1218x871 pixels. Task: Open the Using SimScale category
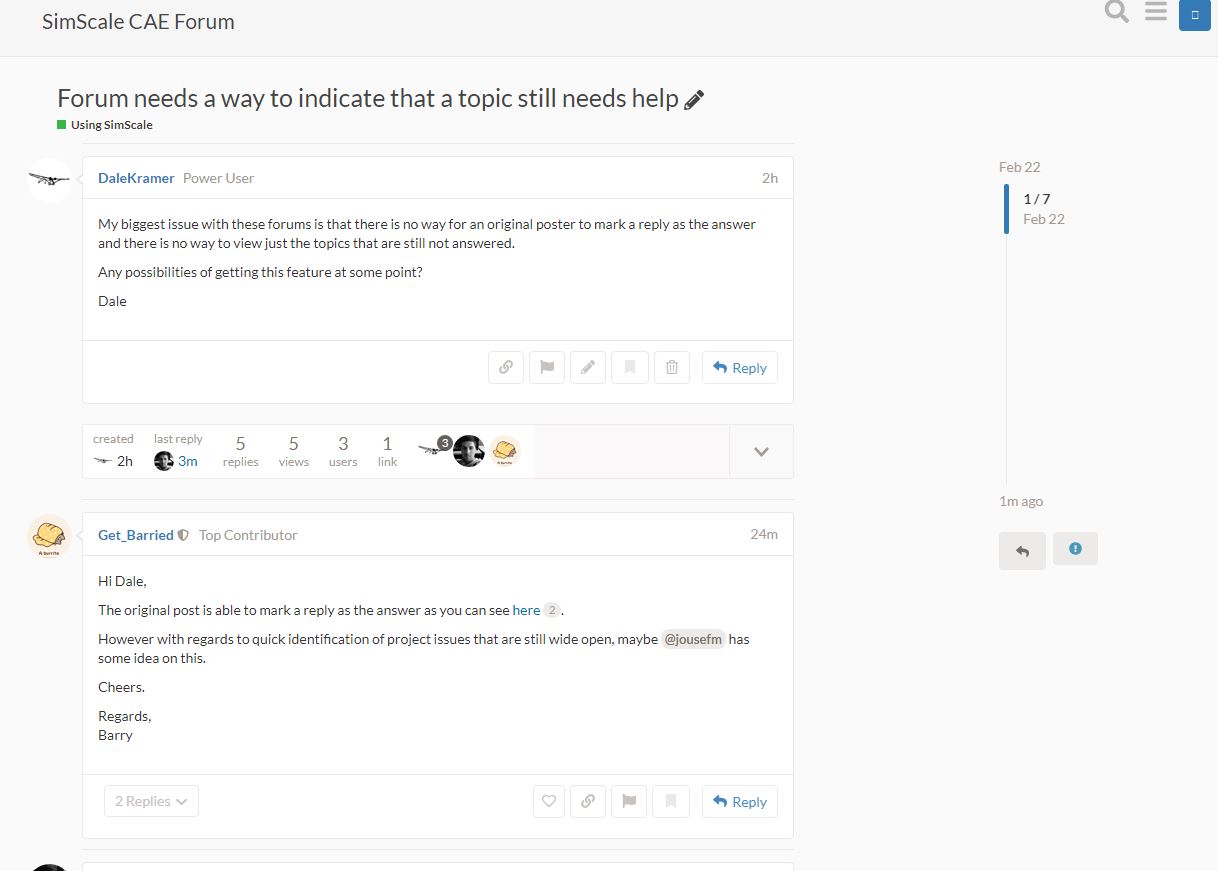tap(111, 125)
